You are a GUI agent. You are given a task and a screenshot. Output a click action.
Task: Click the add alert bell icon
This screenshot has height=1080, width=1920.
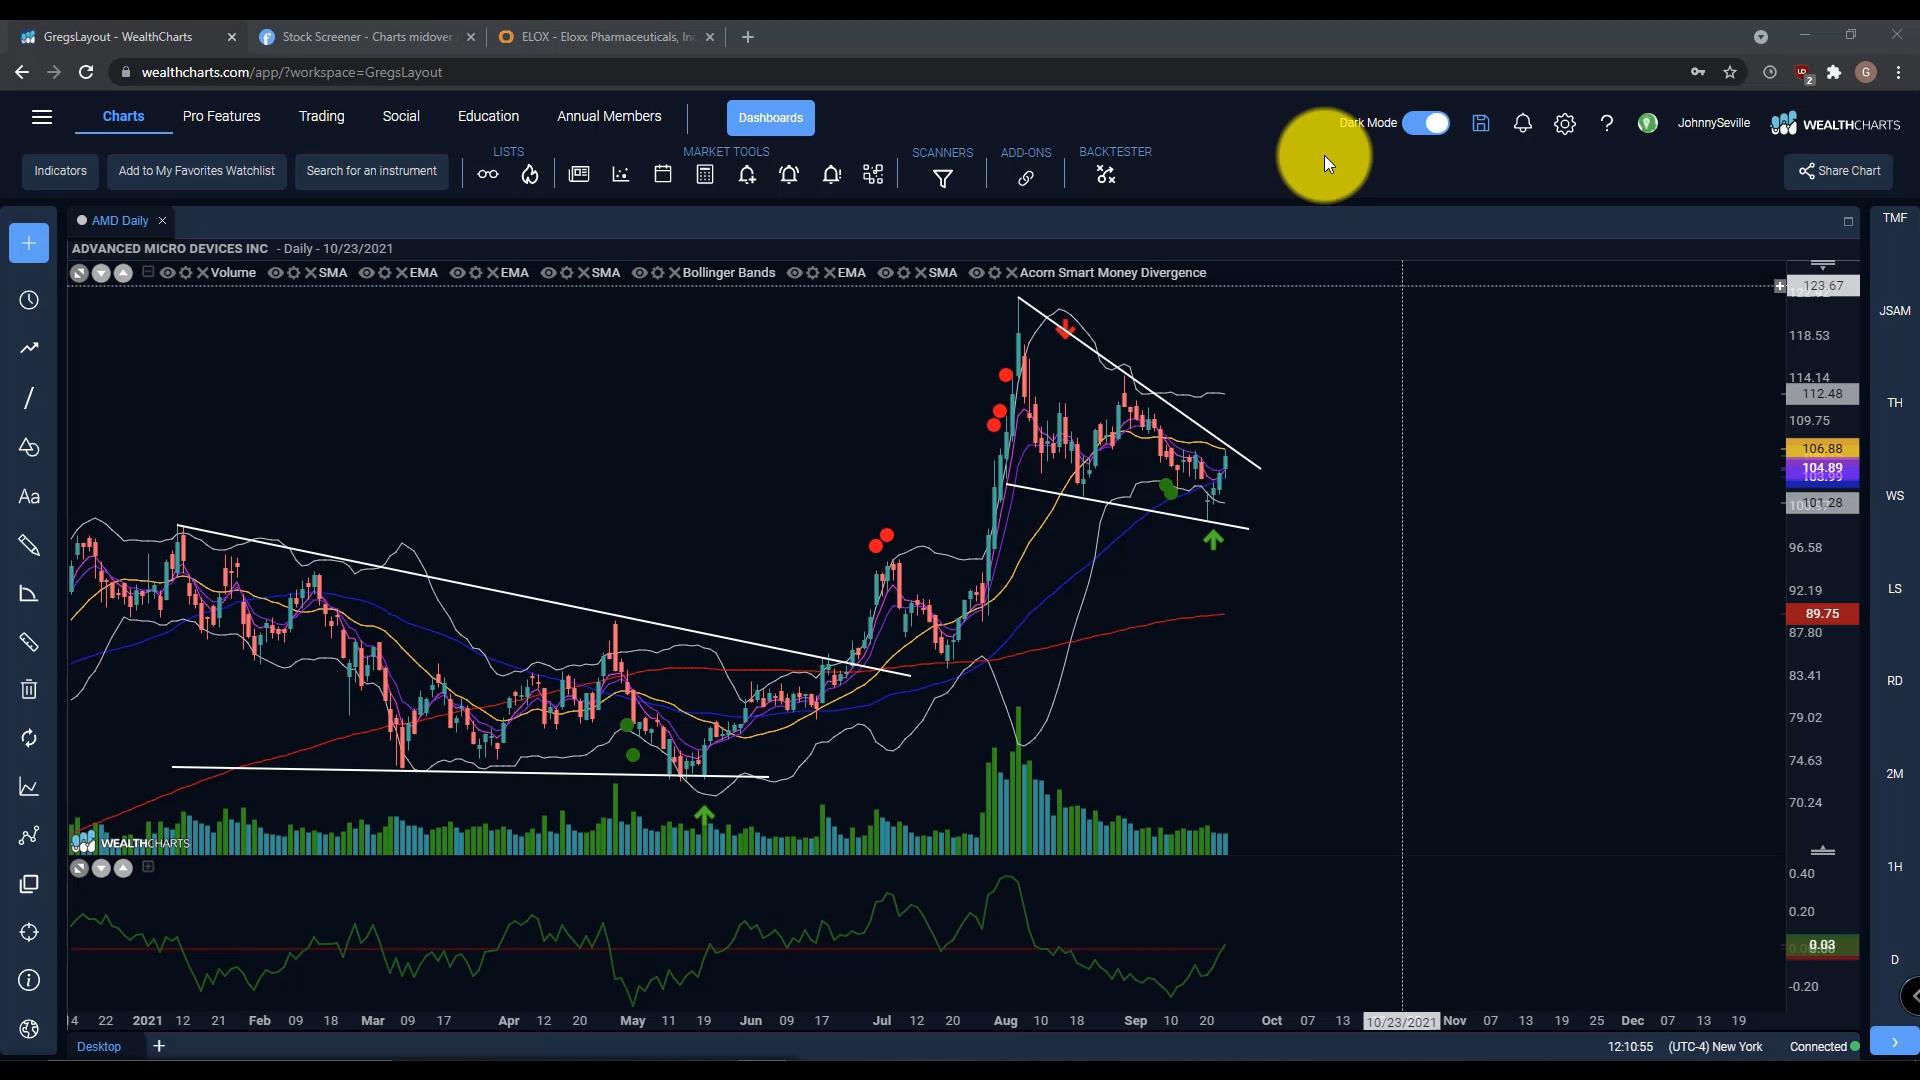747,175
